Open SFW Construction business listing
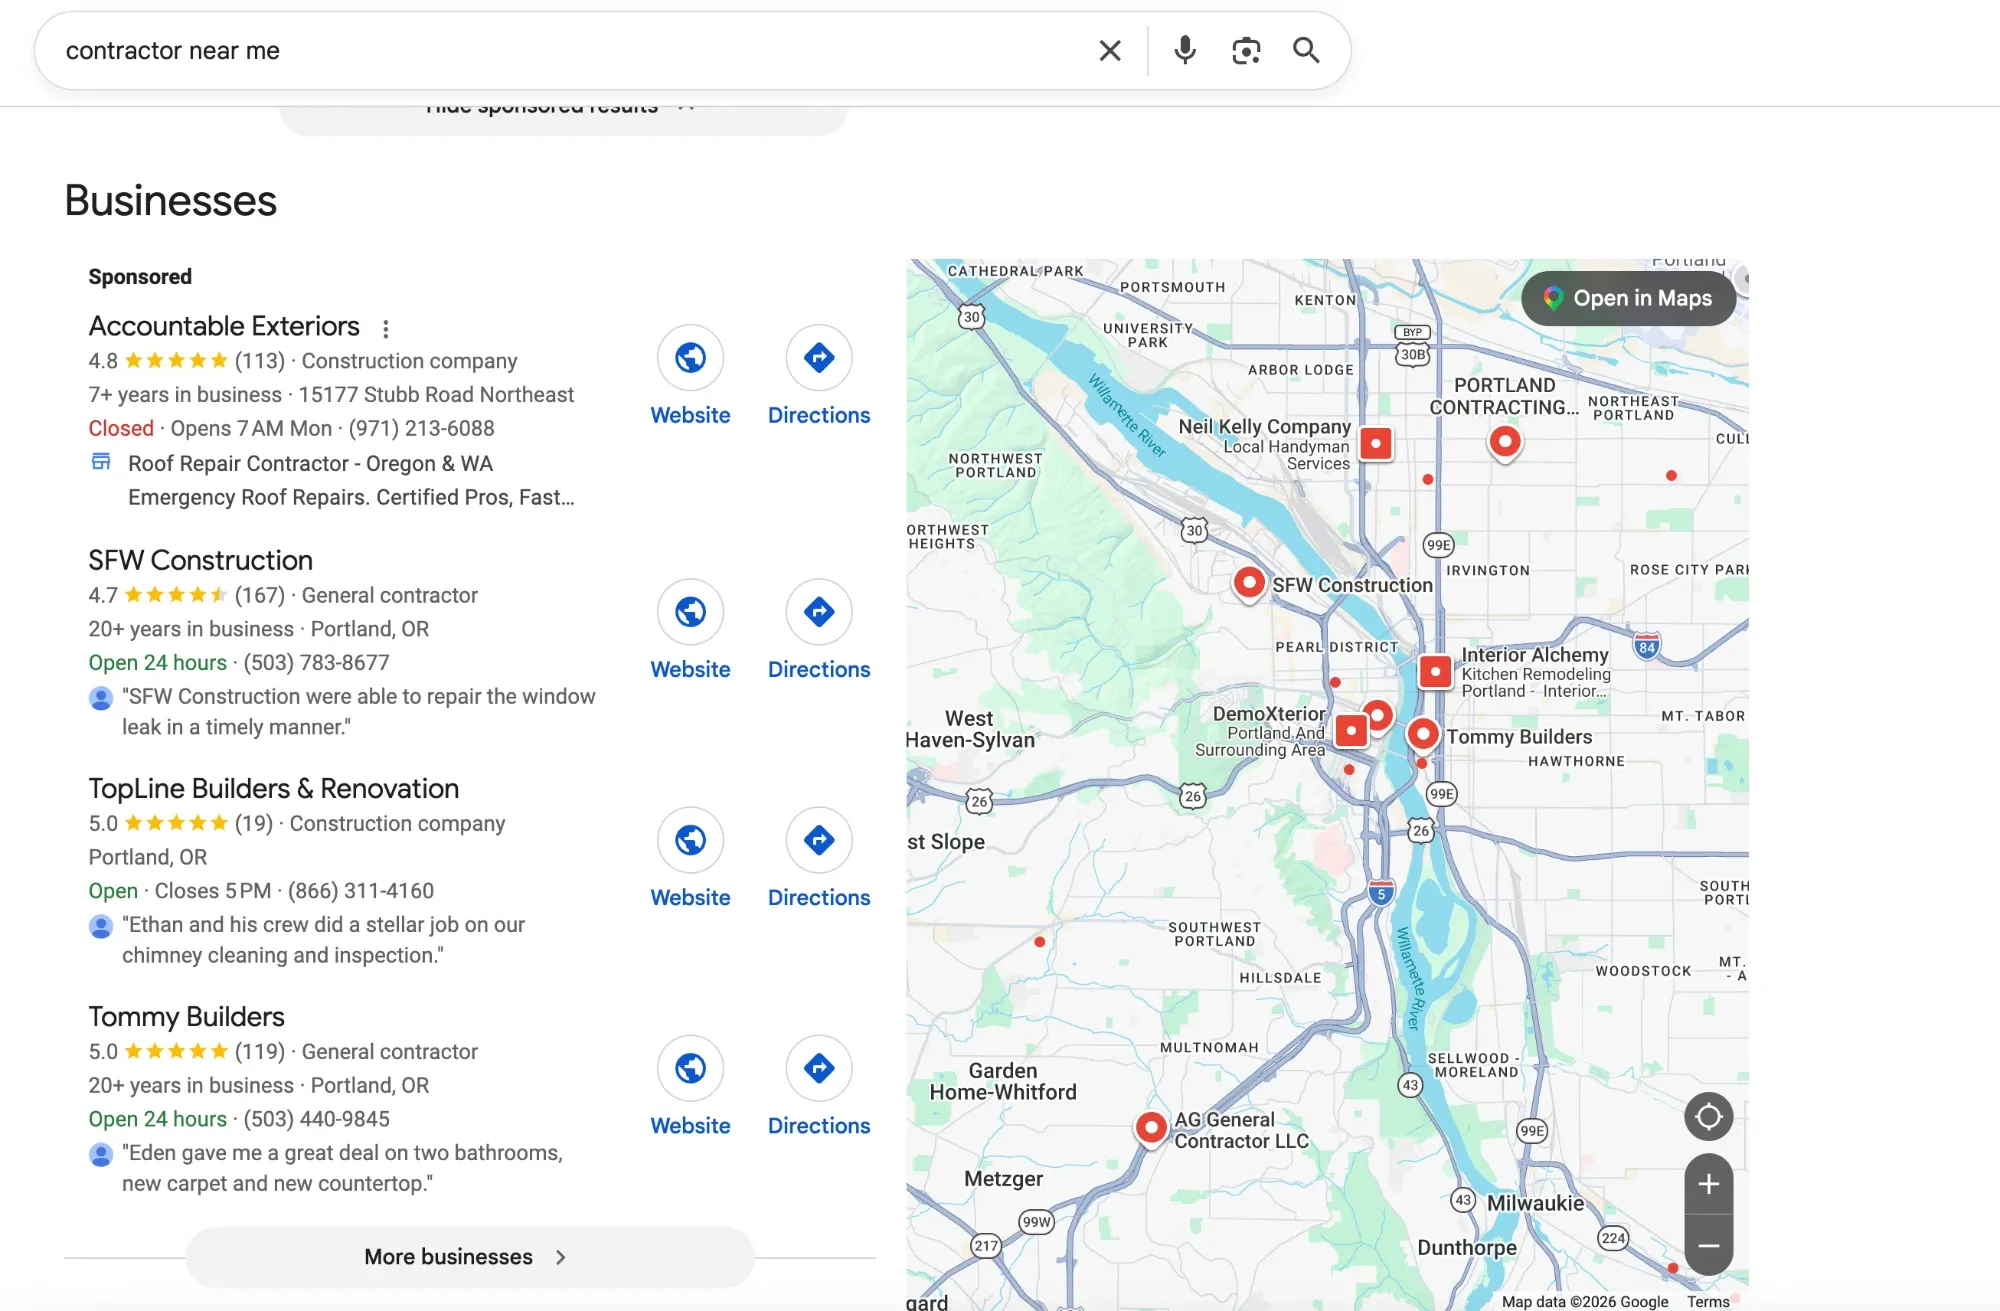Viewport: 2000px width, 1311px height. [x=200, y=560]
